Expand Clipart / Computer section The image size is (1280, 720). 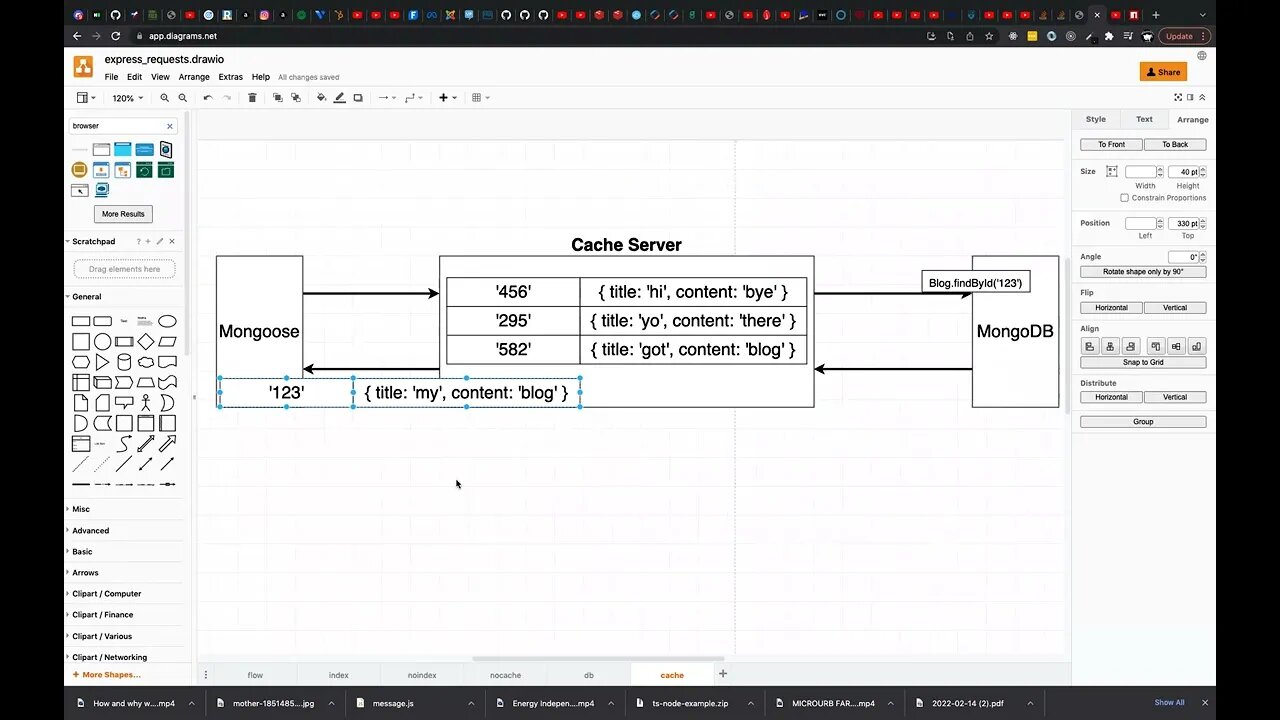[x=106, y=594]
